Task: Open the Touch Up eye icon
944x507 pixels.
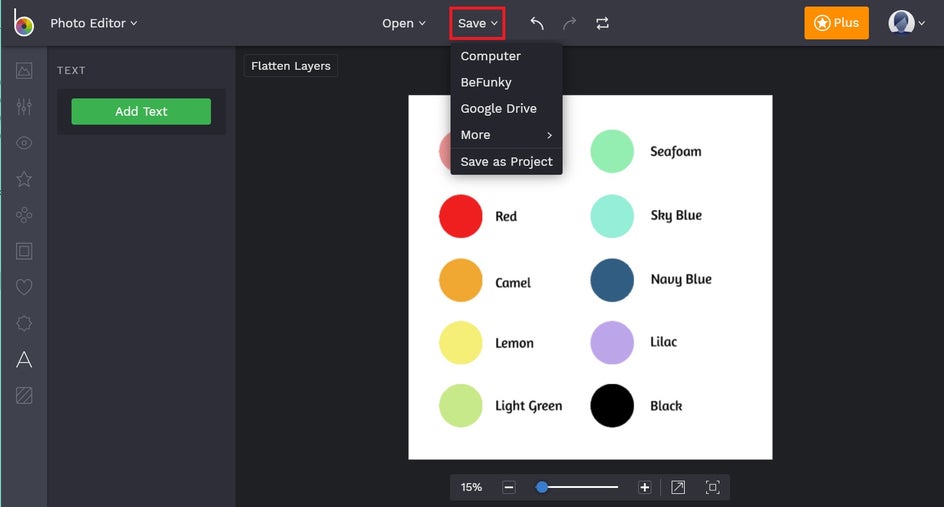Action: point(24,143)
